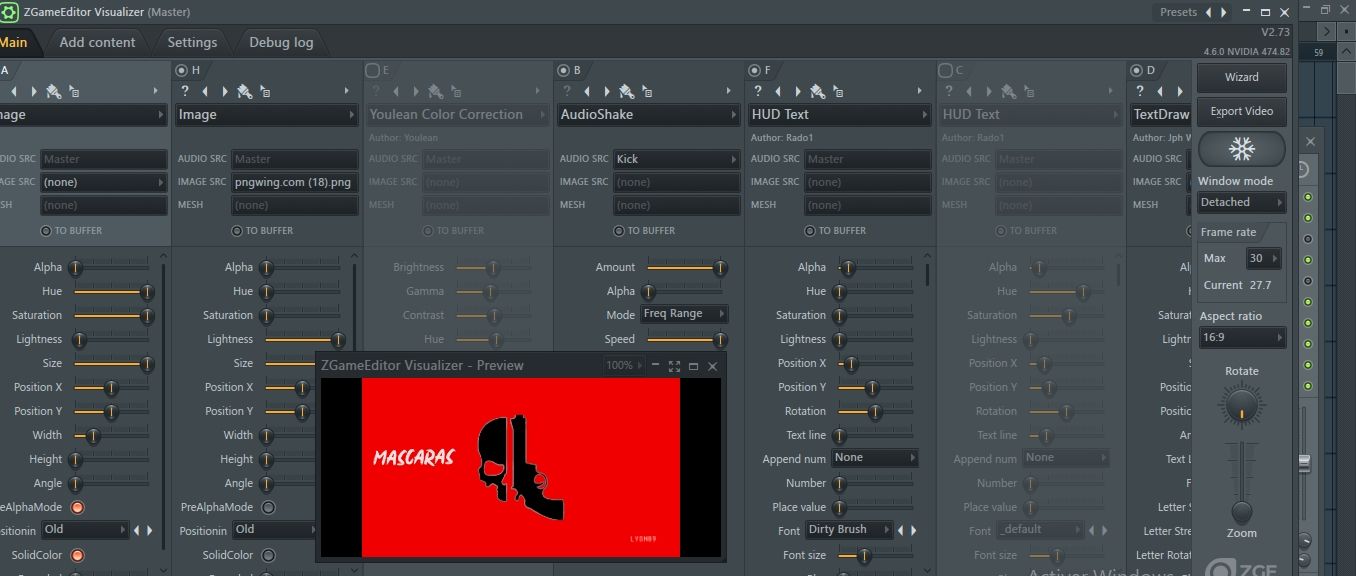Open the 16:9 aspect ratio dropdown
The width and height of the screenshot is (1356, 576).
coord(1242,338)
